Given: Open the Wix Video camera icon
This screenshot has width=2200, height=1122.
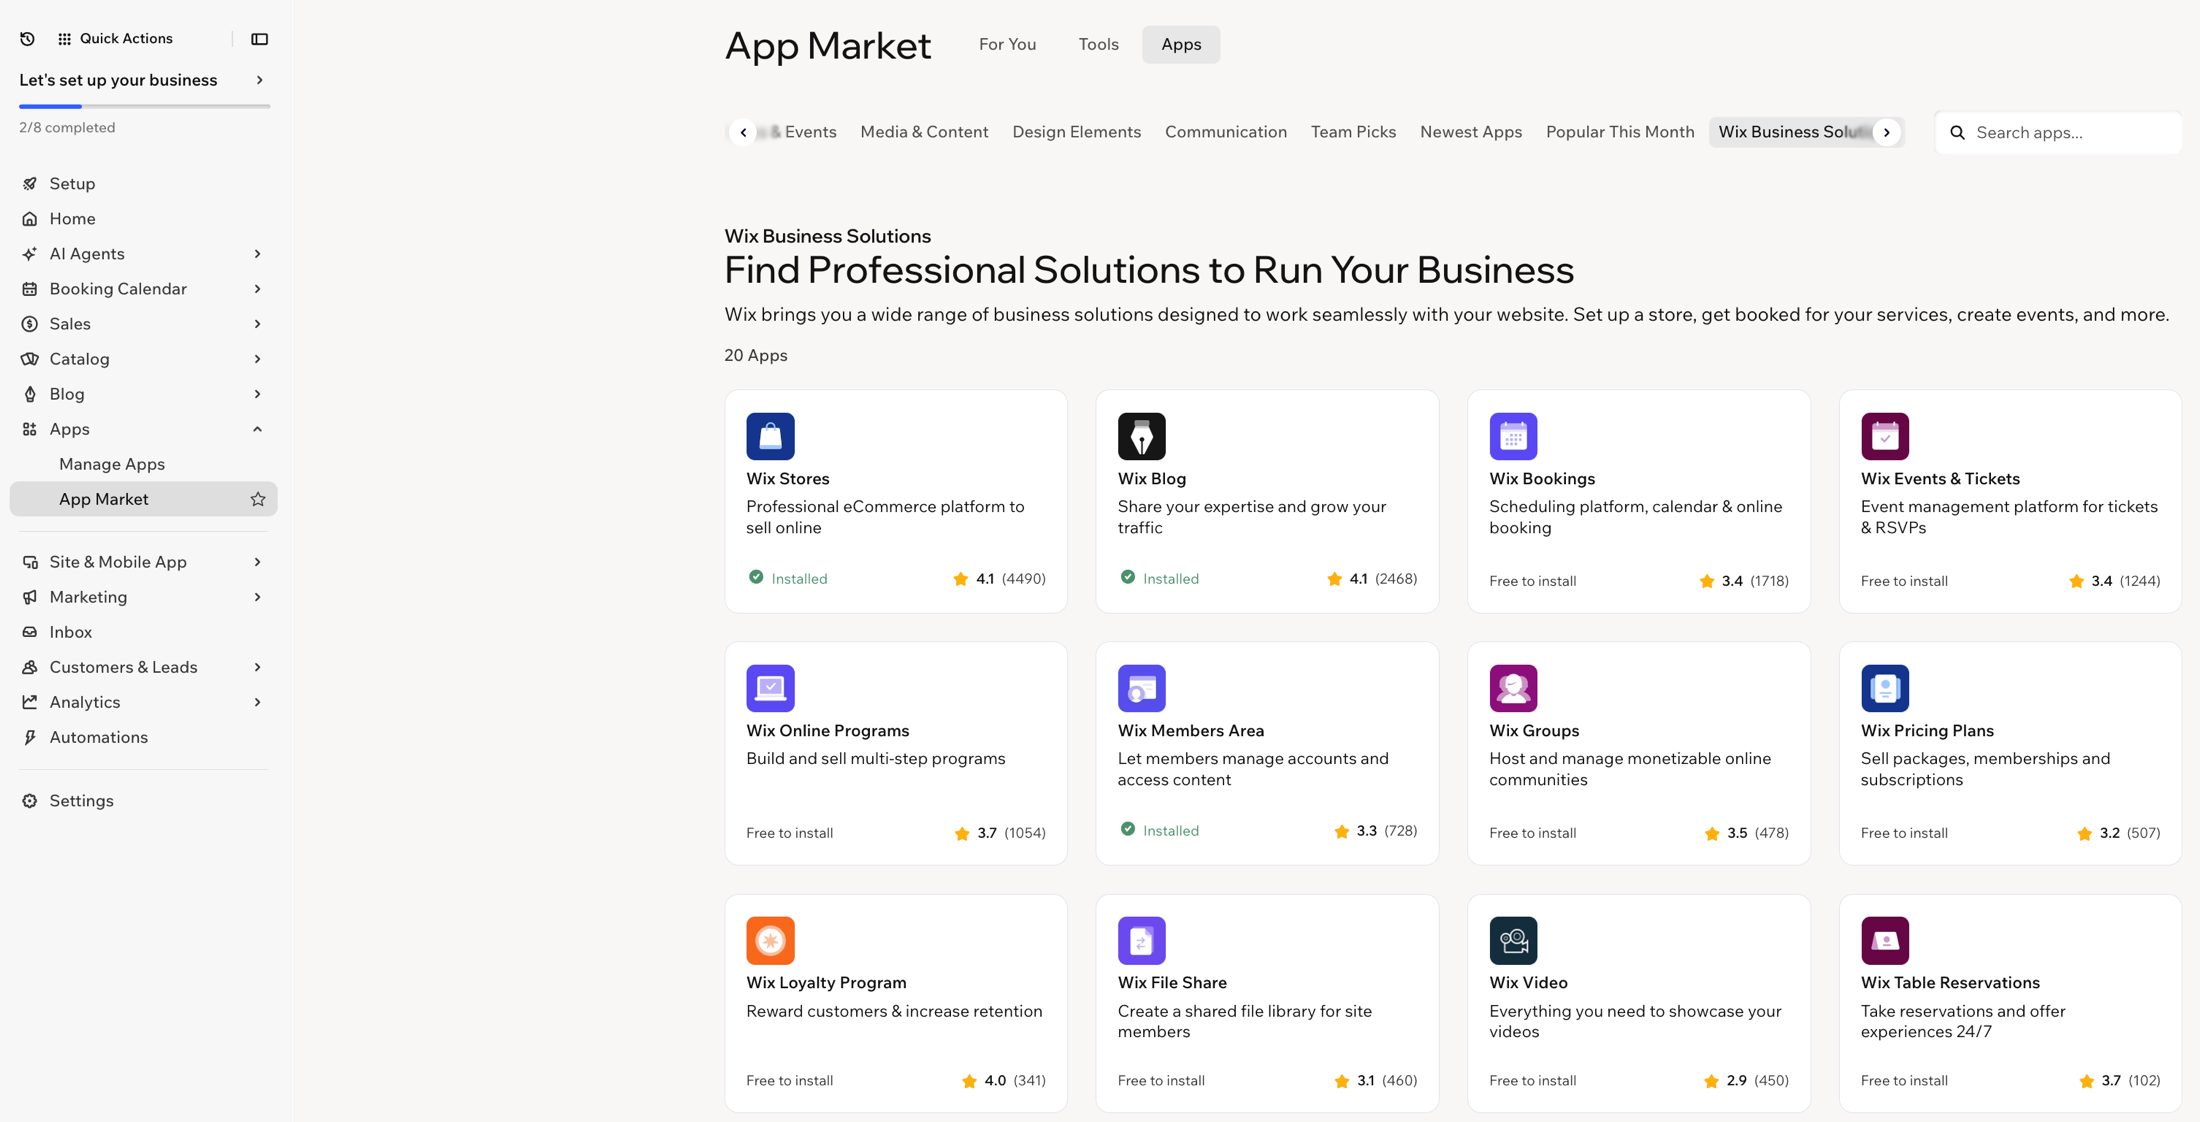Looking at the screenshot, I should click(1513, 940).
